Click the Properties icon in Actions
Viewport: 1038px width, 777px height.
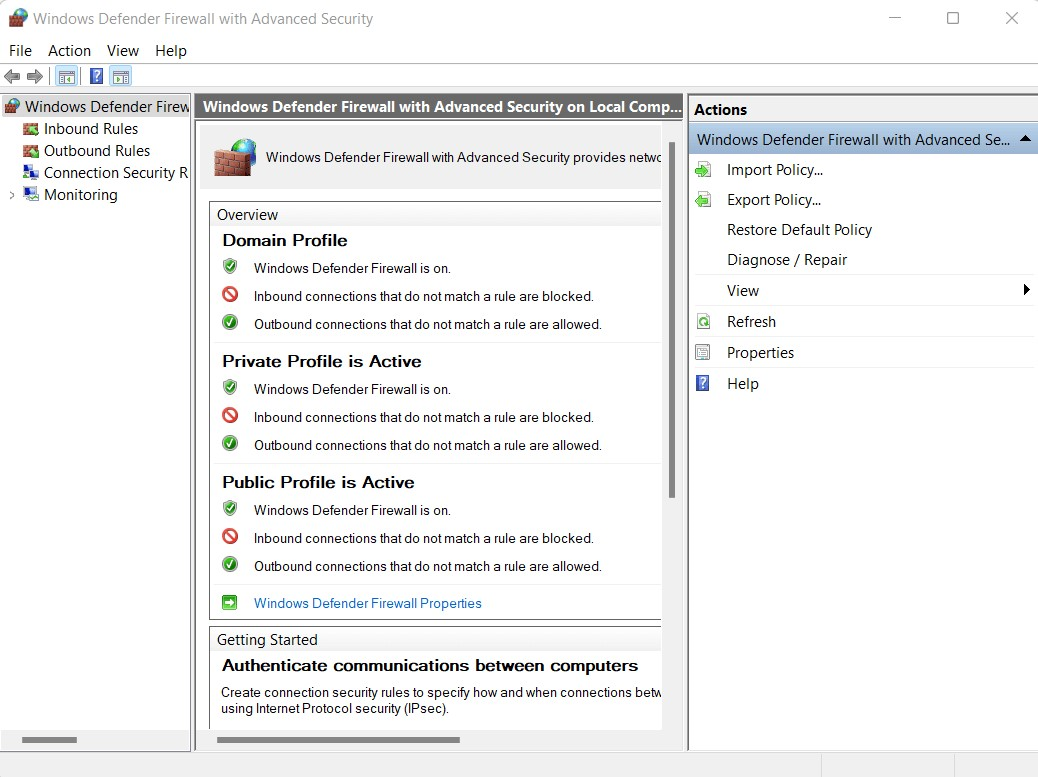[703, 353]
